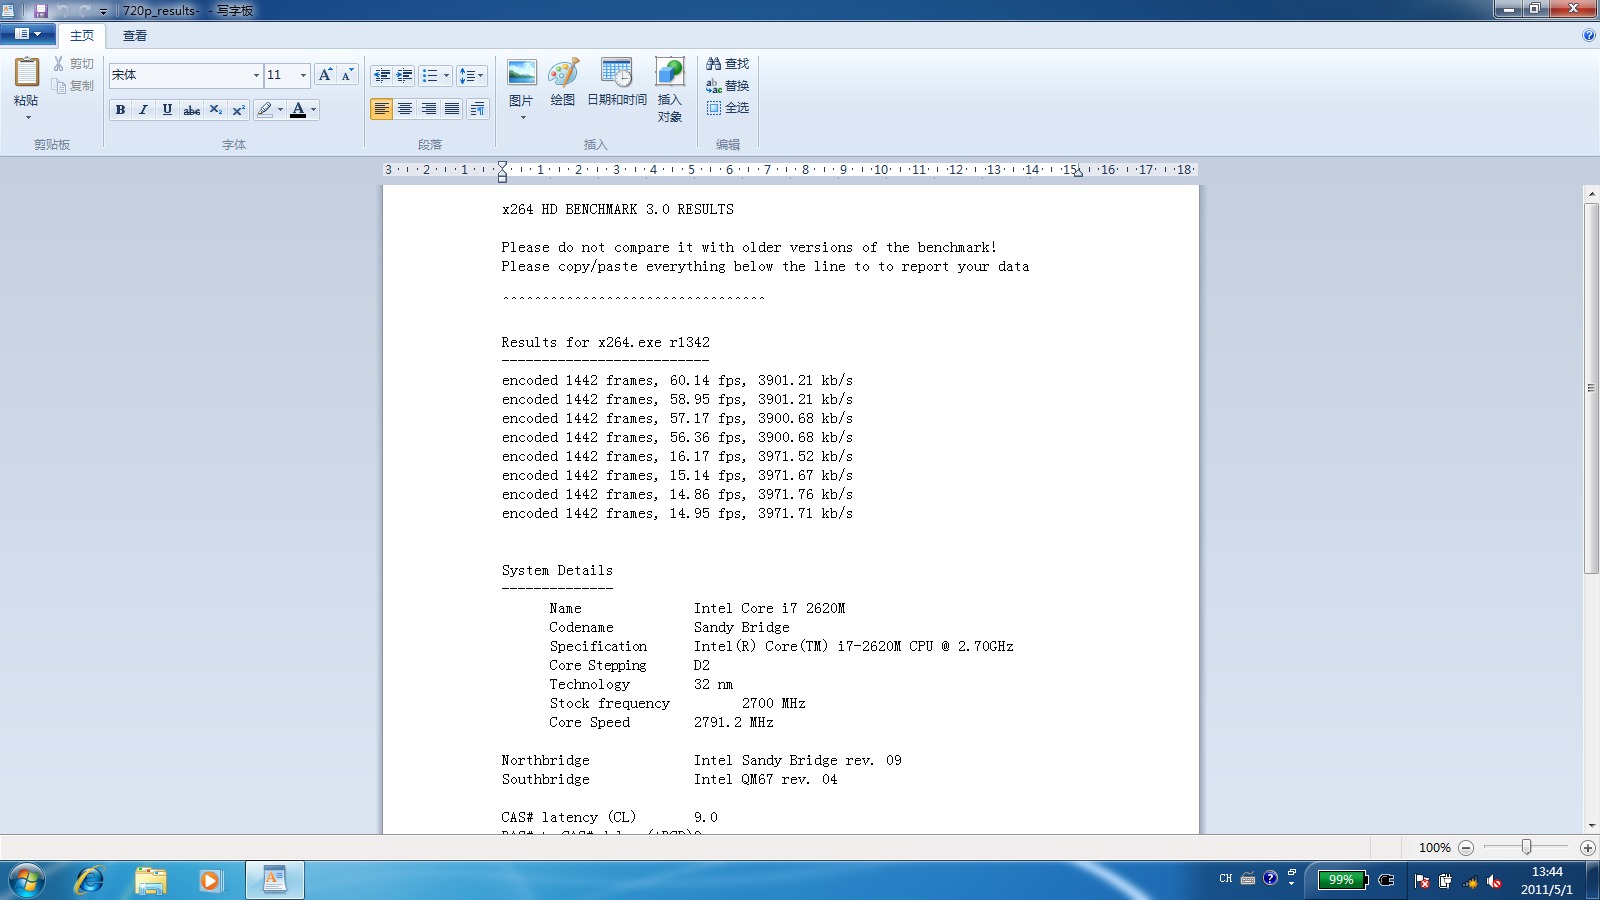Viewport: 1600px width, 900px height.
Task: Click the right indent ruler marker
Action: pos(1078,172)
